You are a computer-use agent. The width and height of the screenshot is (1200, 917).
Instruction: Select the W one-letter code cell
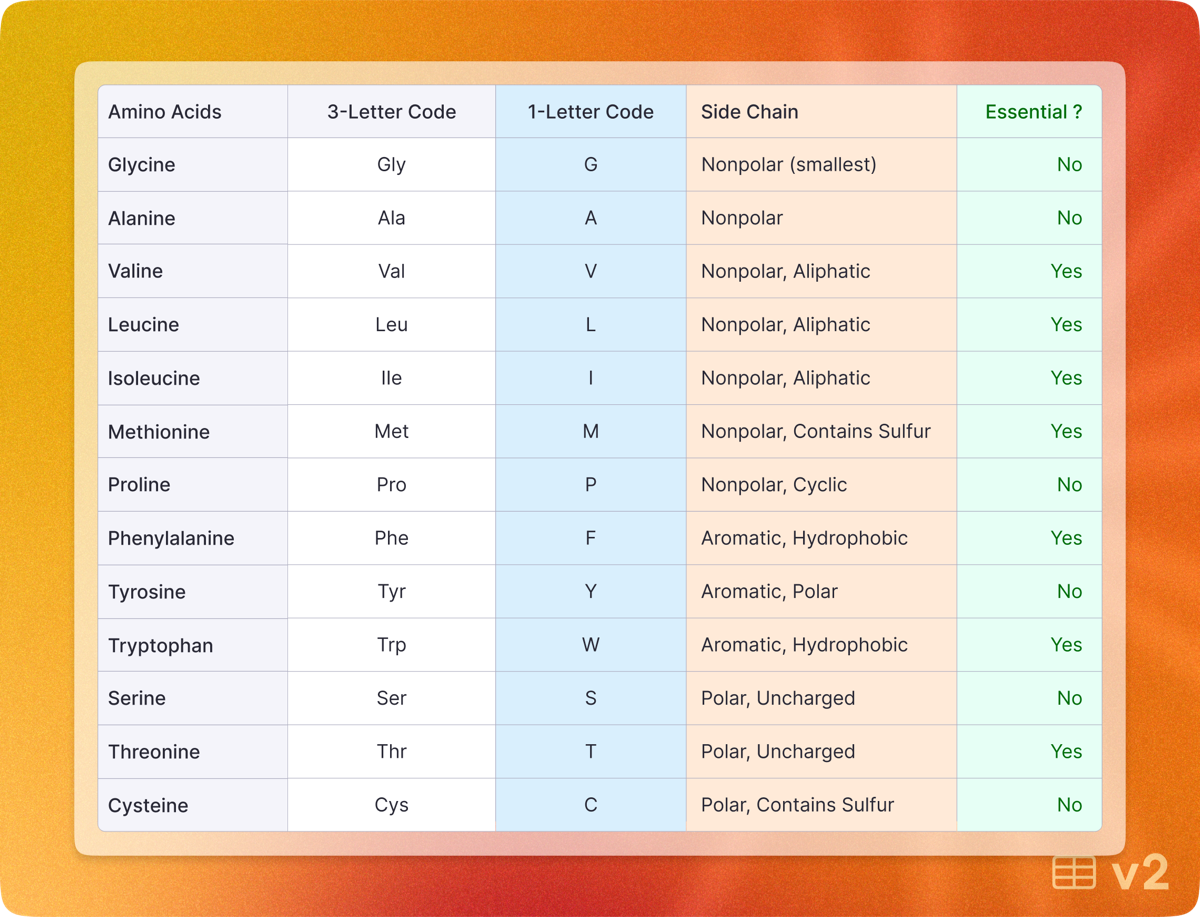[x=591, y=645]
